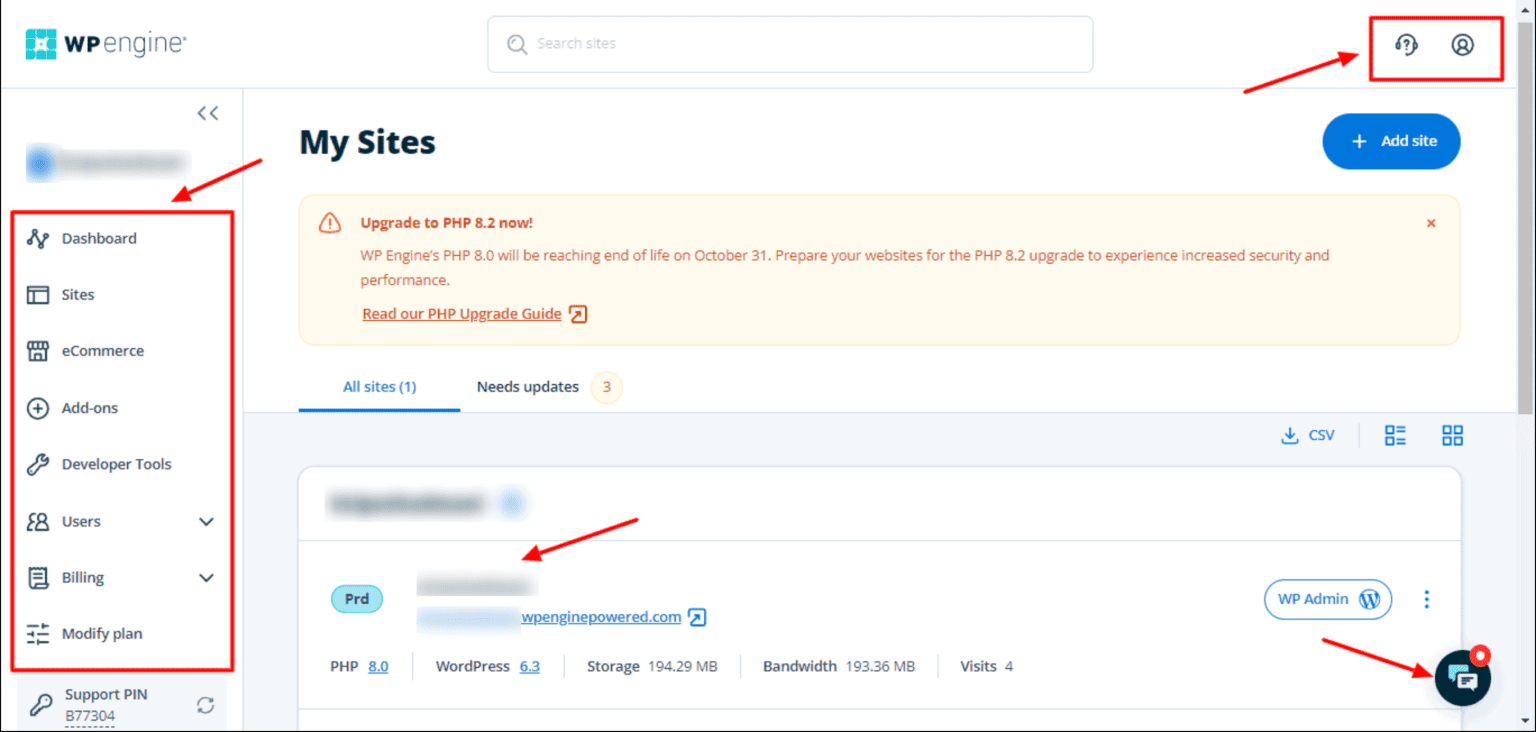Click the Search sites field
Viewport: 1536px width, 732px height.
(790, 44)
